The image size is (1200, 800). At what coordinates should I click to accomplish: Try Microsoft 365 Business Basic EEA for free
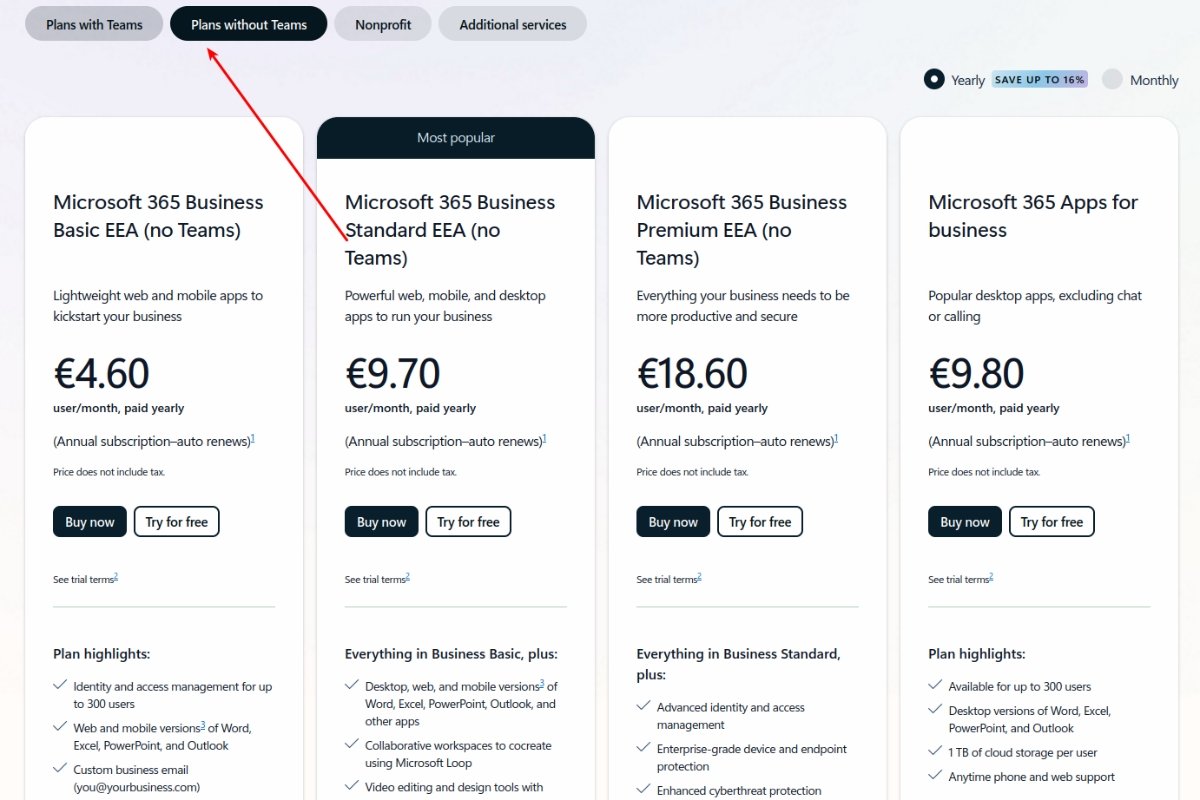[176, 521]
